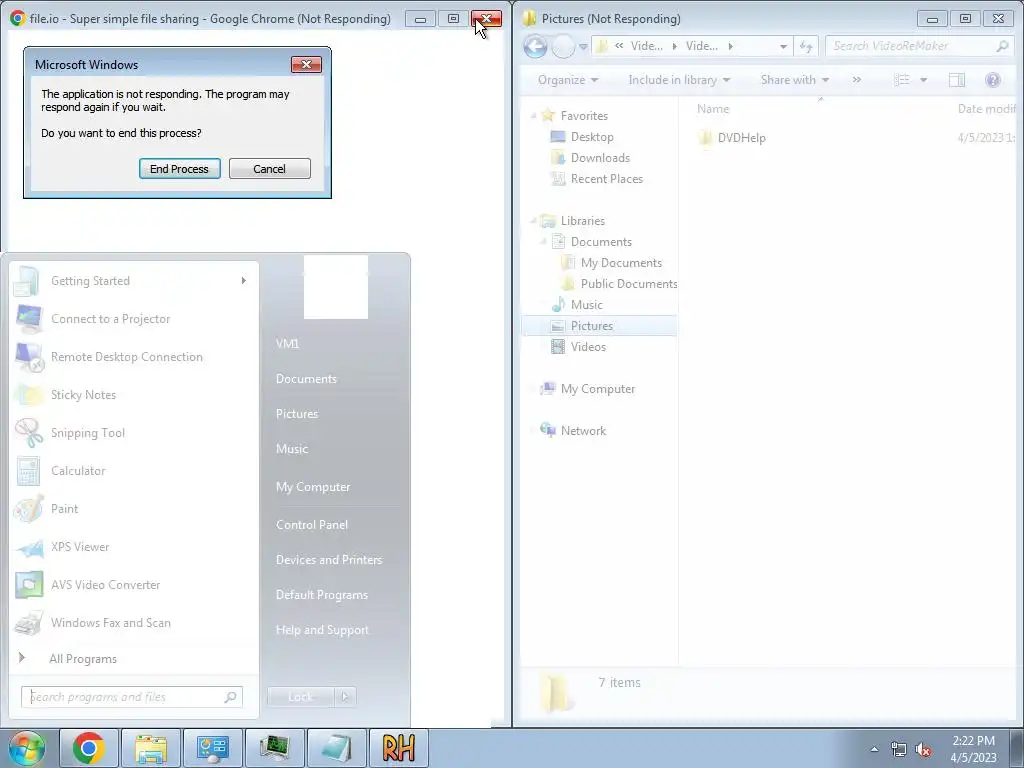This screenshot has width=1024, height=768.
Task: Click the Snipping Tool scissors icon
Action: (x=29, y=432)
